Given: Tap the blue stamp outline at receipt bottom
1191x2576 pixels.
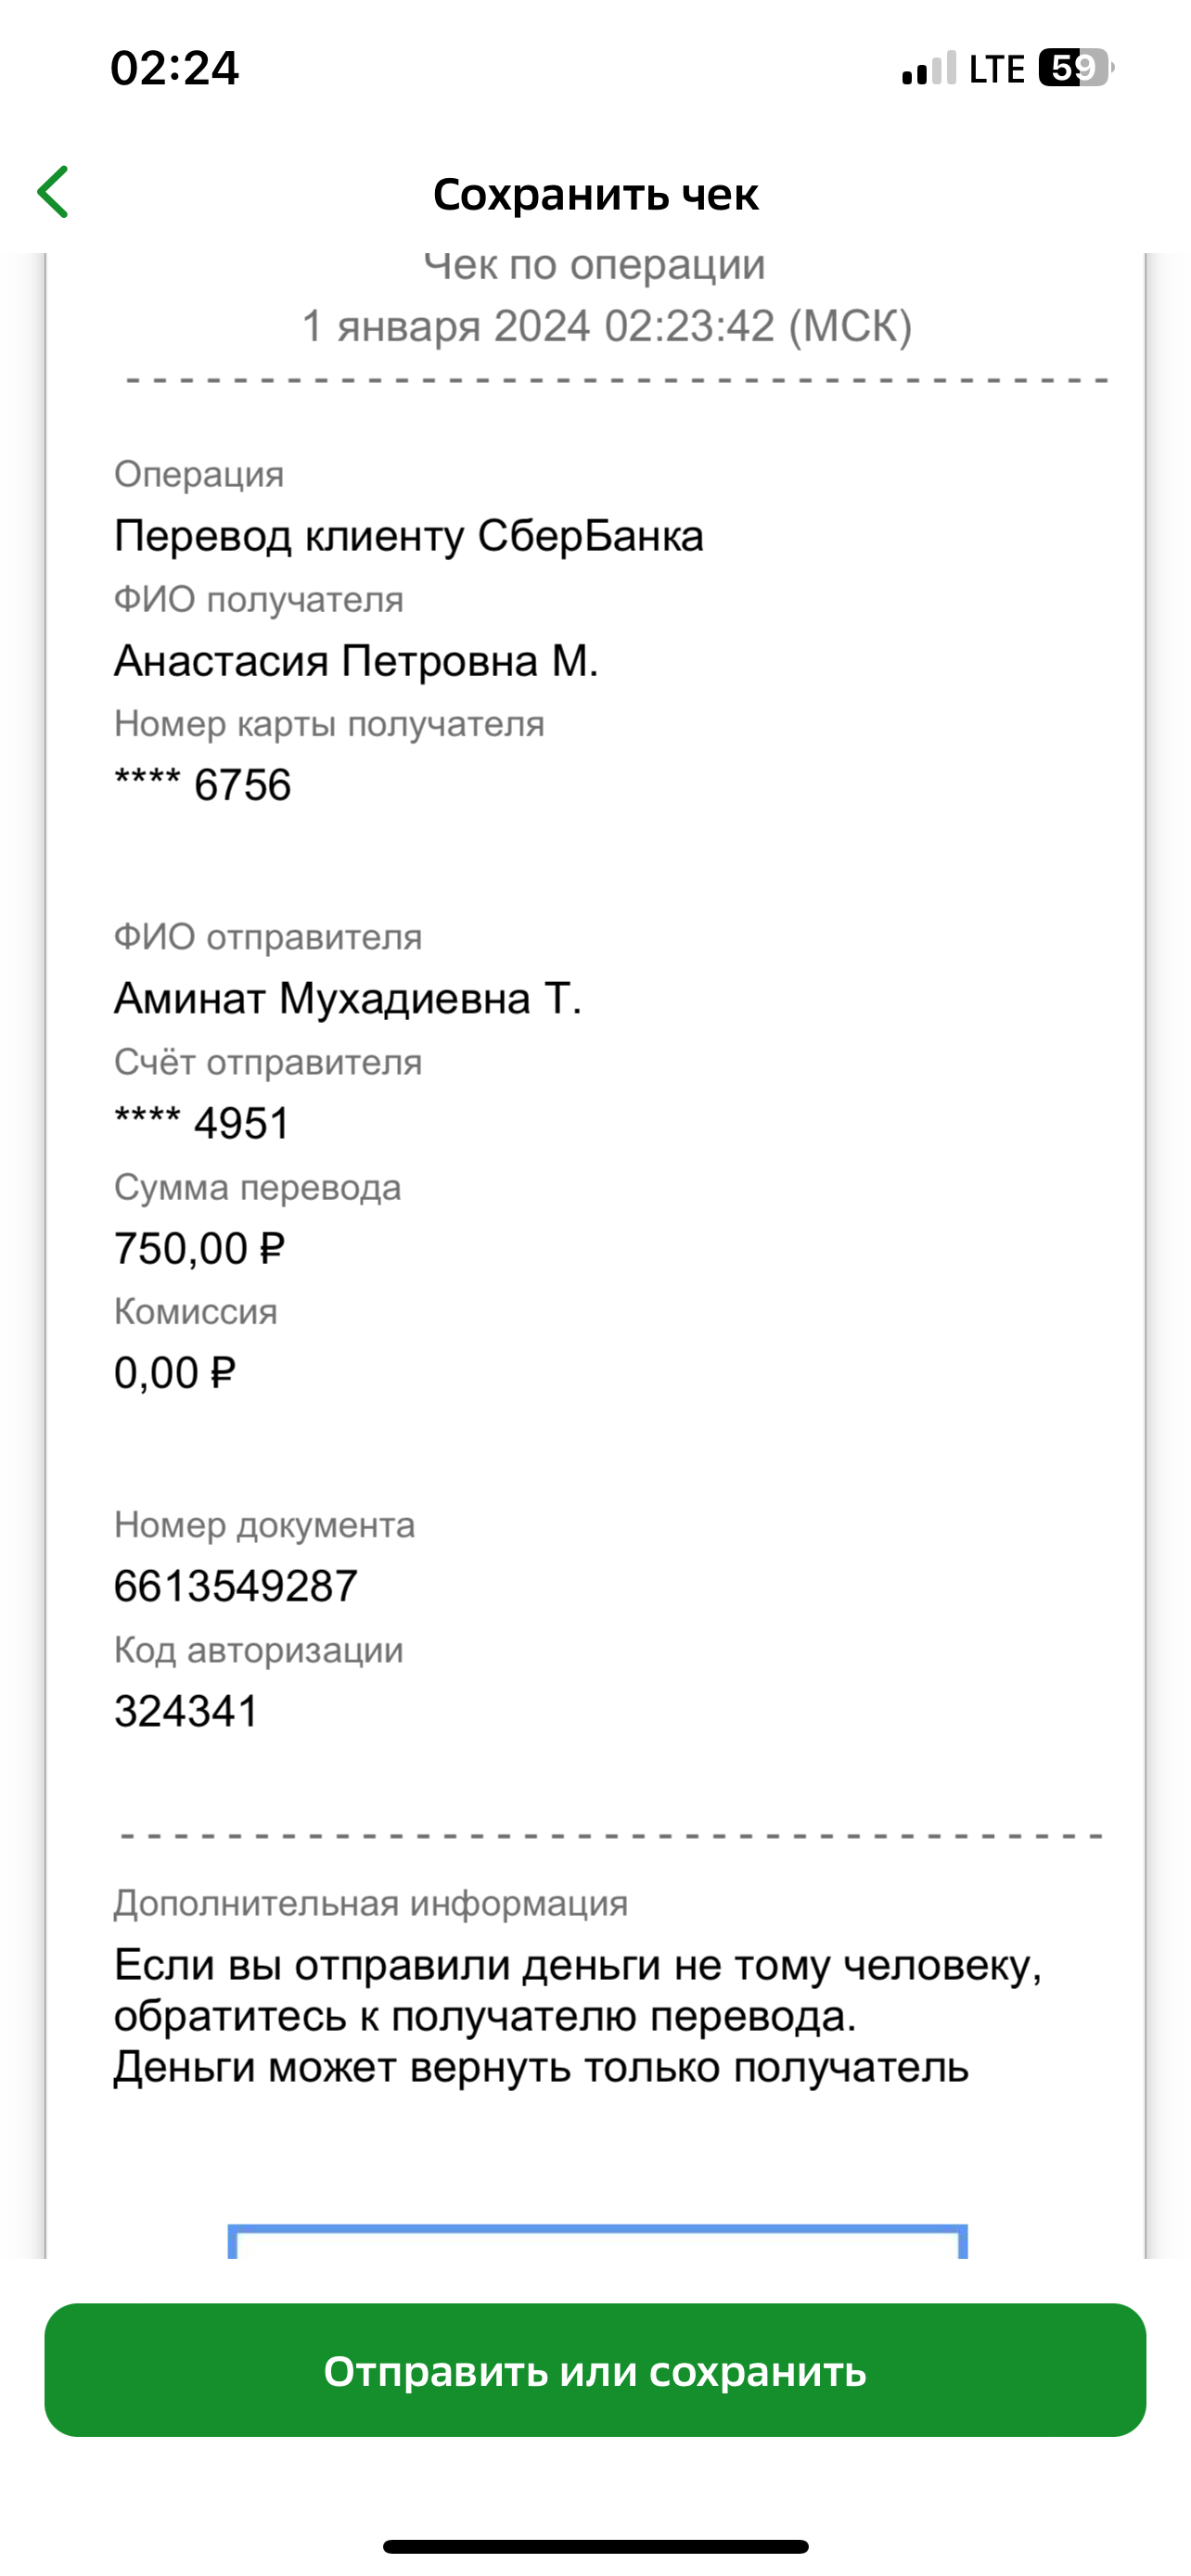Looking at the screenshot, I should click(x=597, y=2241).
